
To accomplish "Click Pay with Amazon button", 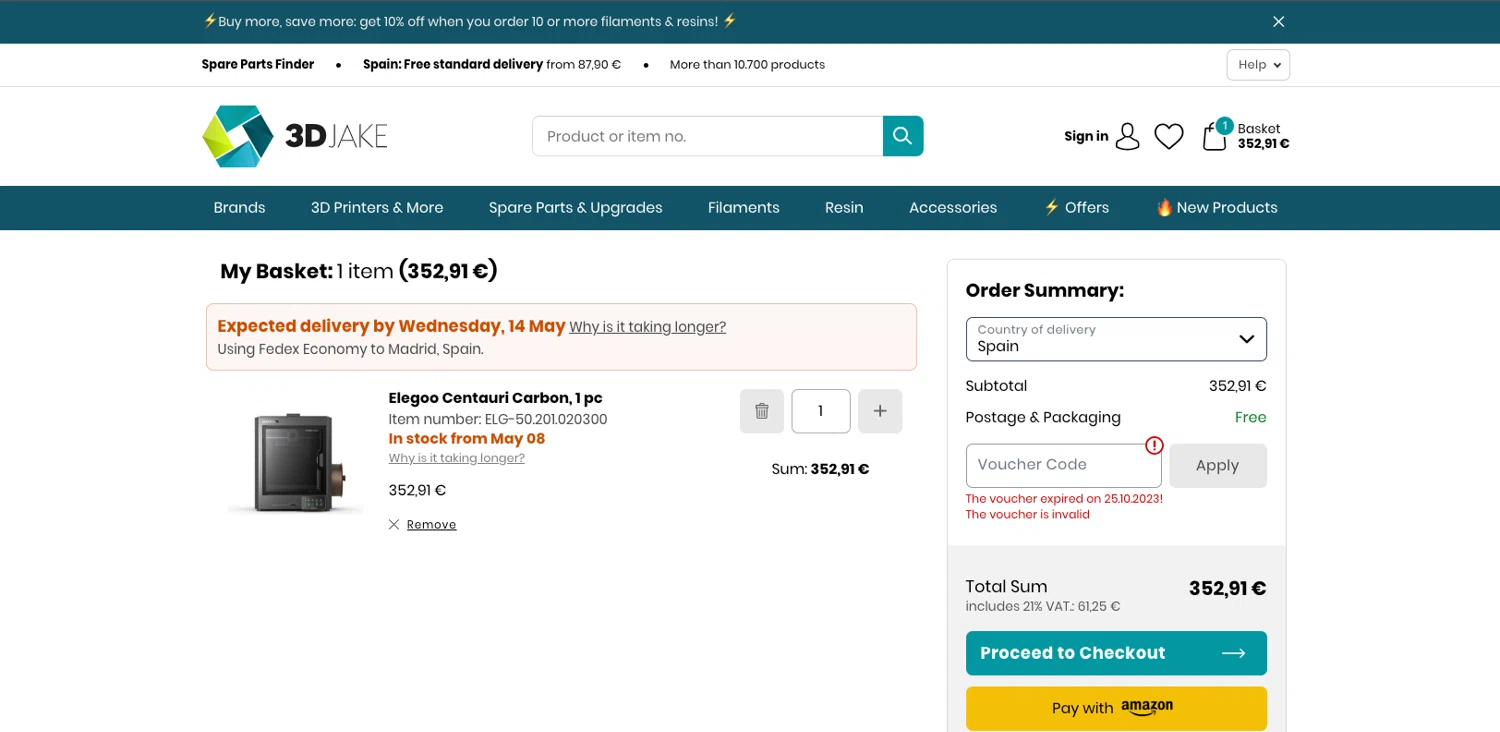I will click(1116, 708).
